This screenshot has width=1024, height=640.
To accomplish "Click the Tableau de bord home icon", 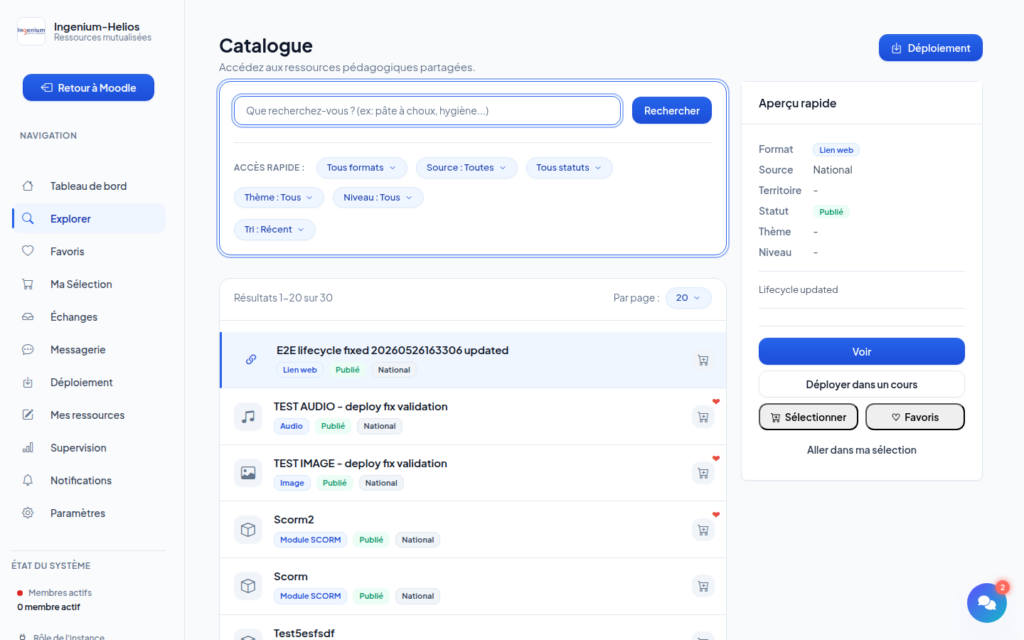I will 27,186.
